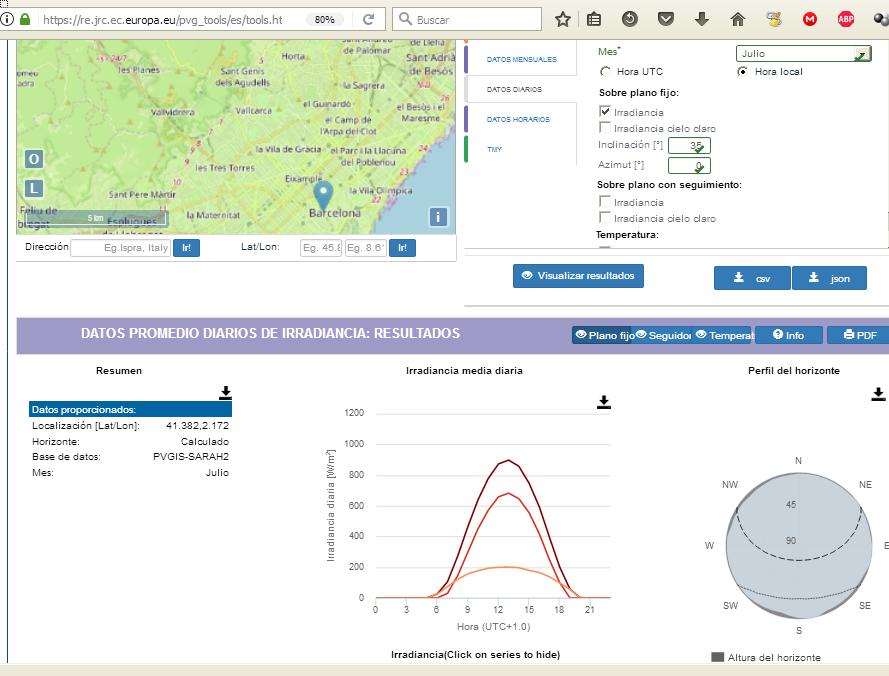
Task: Click the green padlock security icon
Action: pyautogui.click(x=24, y=19)
